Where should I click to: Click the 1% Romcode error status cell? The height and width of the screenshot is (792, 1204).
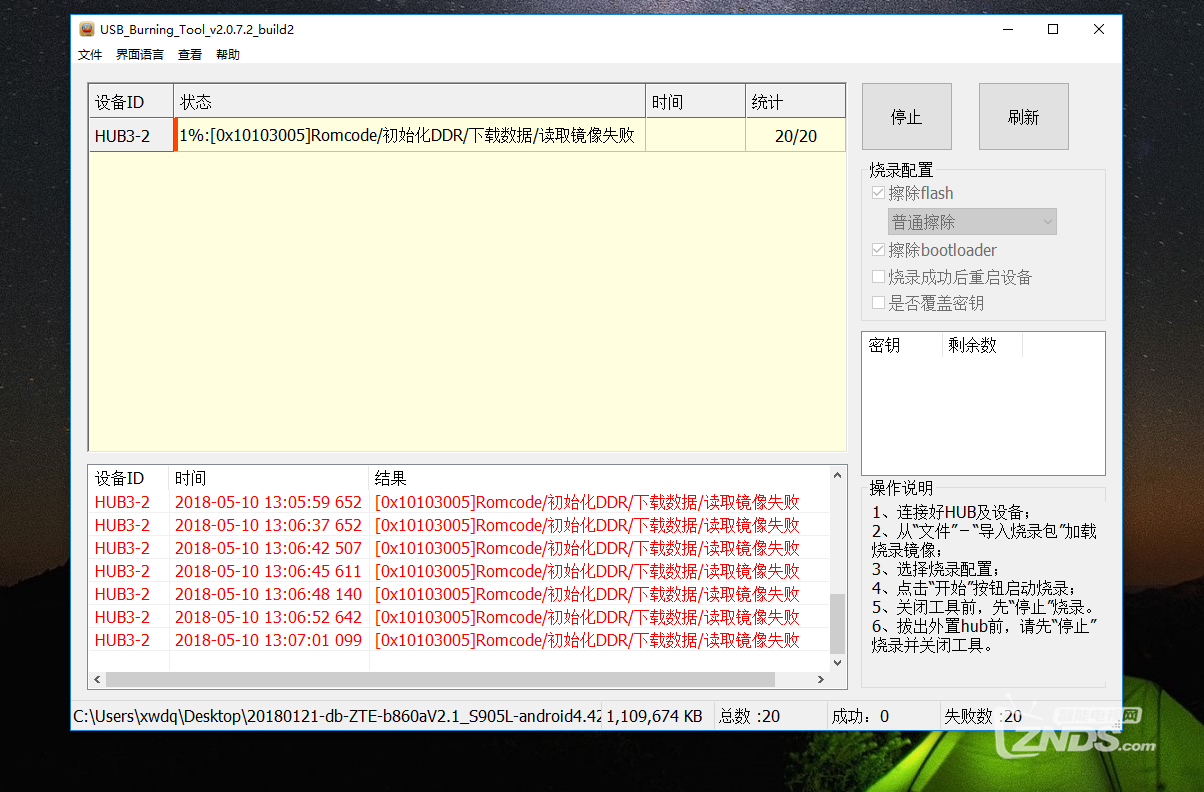(411, 136)
